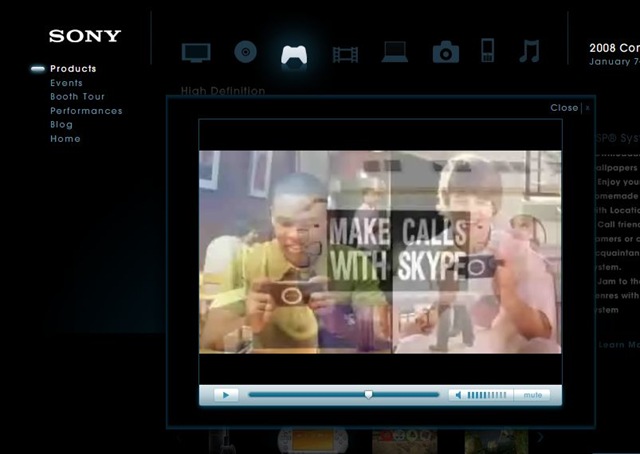Select the mobile phone category icon
Image resolution: width=640 pixels, height=454 pixels.
488,51
